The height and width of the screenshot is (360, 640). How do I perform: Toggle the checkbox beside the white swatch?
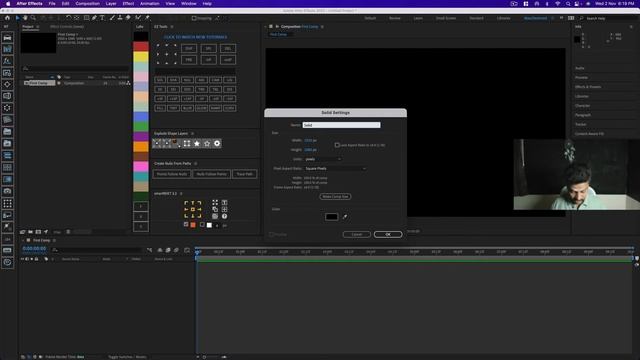pos(202,224)
